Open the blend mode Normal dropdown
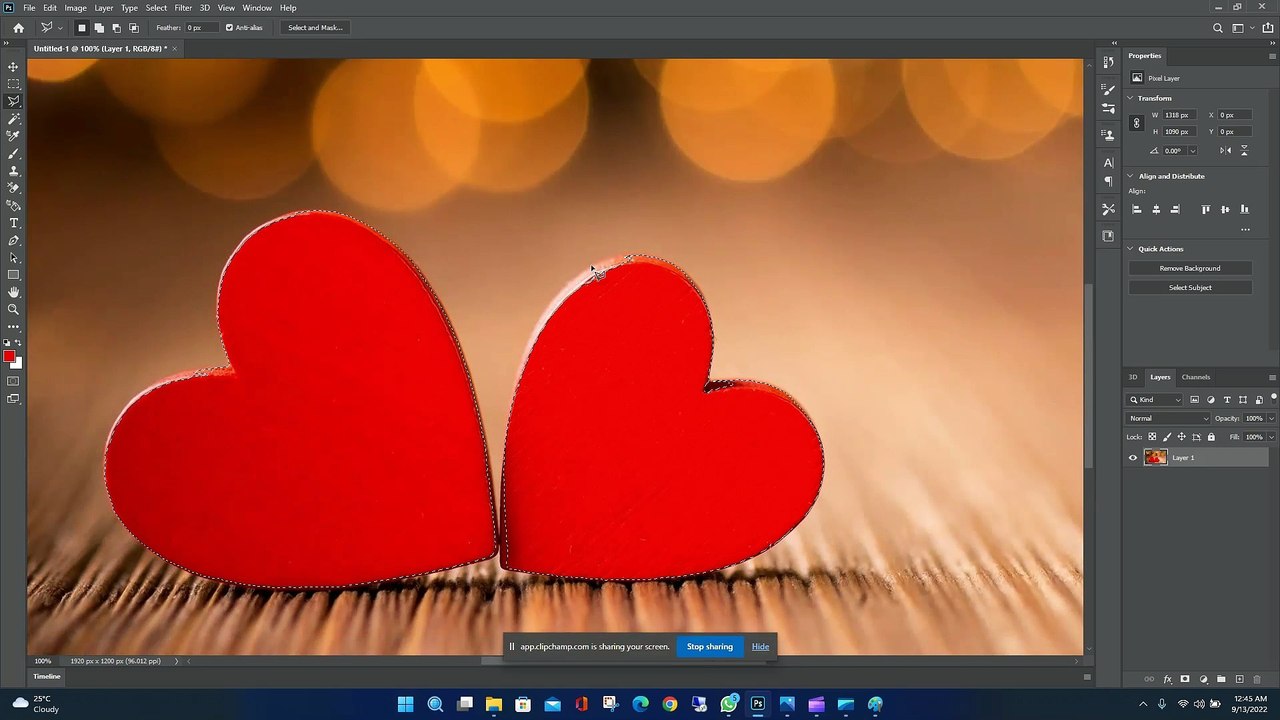 pyautogui.click(x=1168, y=418)
